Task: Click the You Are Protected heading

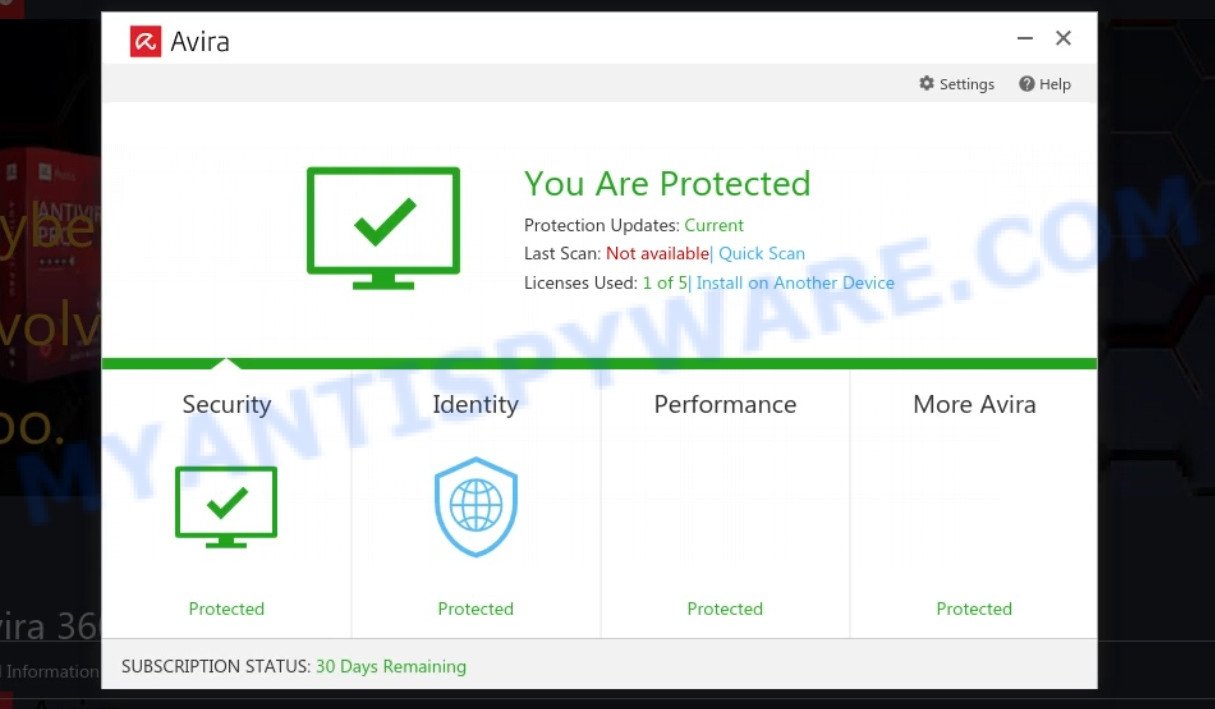Action: pos(667,184)
